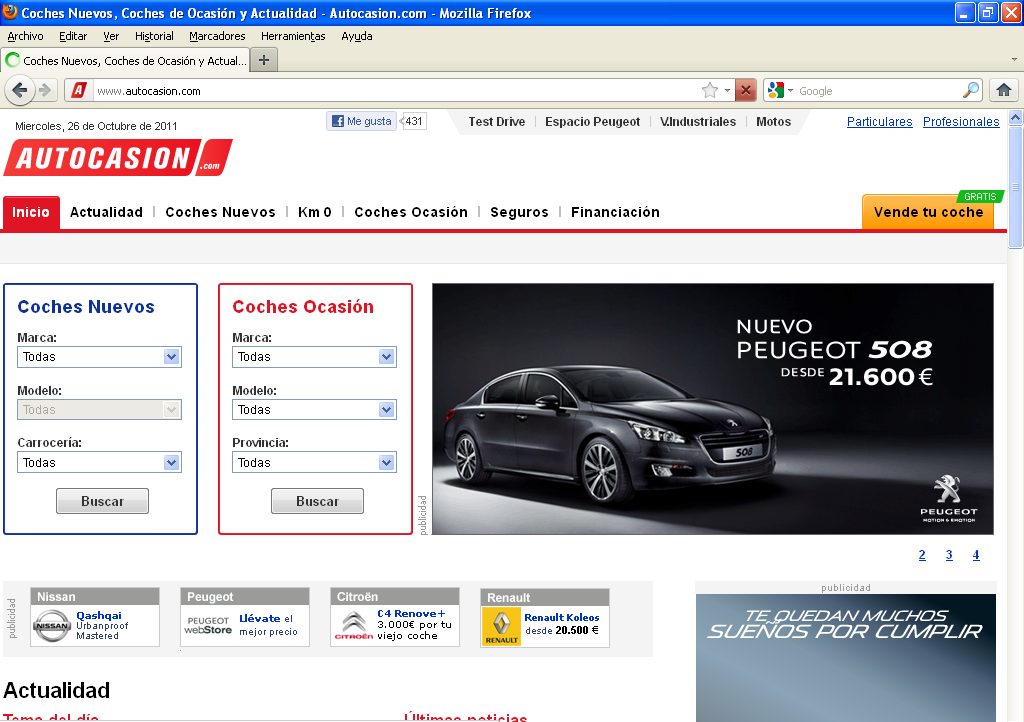Expand Carrocería dropdown in Coches Nuevos
Image resolution: width=1024 pixels, height=722 pixels.
[171, 462]
